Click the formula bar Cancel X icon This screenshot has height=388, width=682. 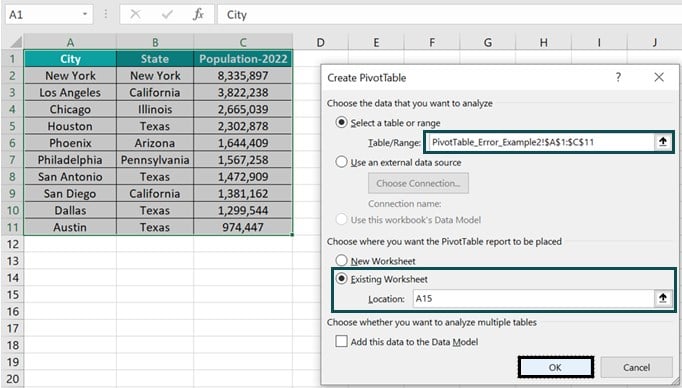click(x=135, y=14)
